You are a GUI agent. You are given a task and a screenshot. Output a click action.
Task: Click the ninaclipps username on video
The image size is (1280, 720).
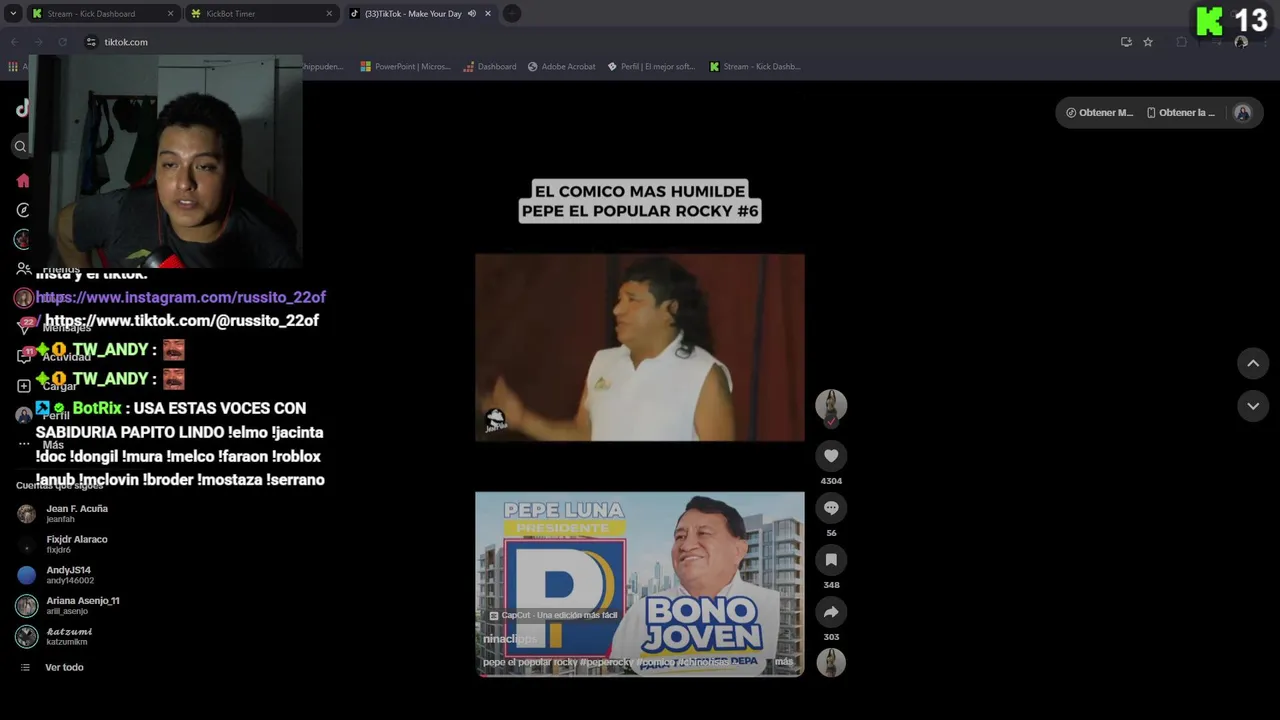510,639
